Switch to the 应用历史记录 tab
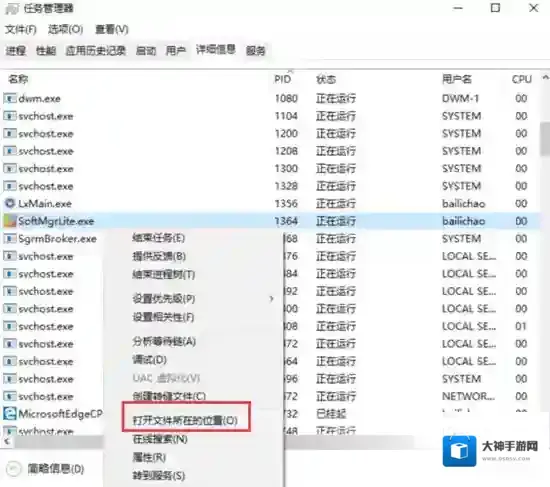This screenshot has height=487, width=550. click(96, 51)
